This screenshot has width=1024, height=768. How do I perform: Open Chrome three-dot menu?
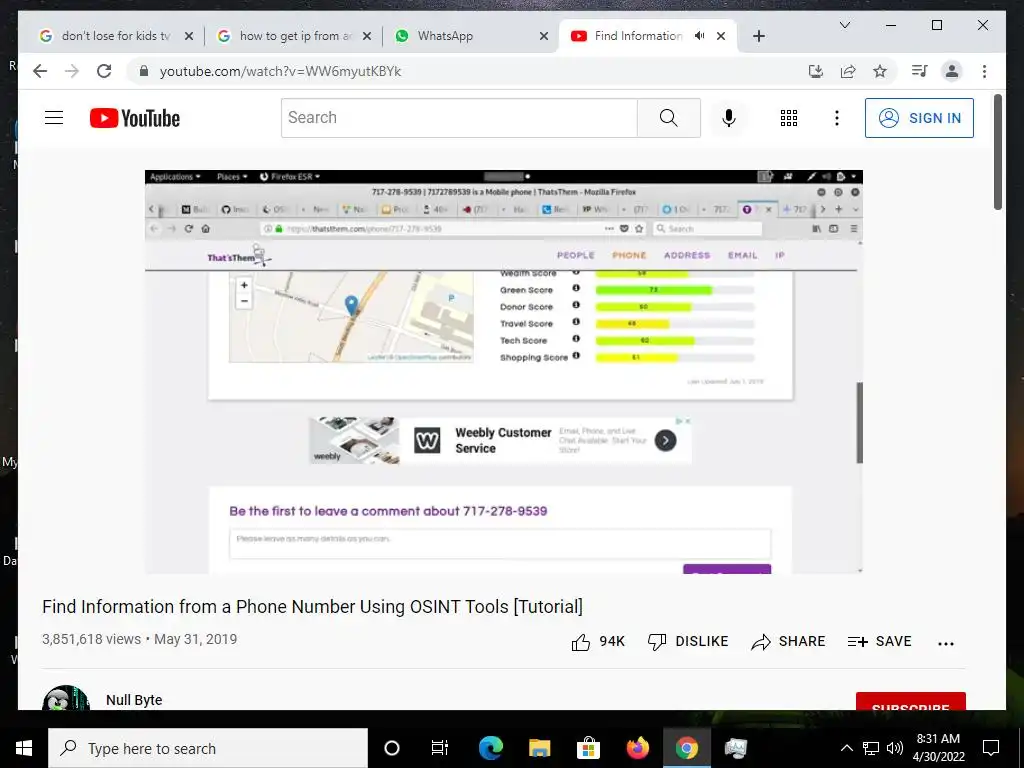click(984, 71)
